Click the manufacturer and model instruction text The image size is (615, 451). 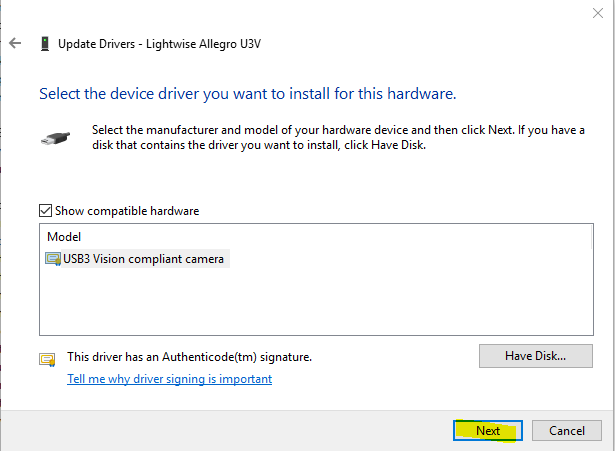pyautogui.click(x=338, y=137)
